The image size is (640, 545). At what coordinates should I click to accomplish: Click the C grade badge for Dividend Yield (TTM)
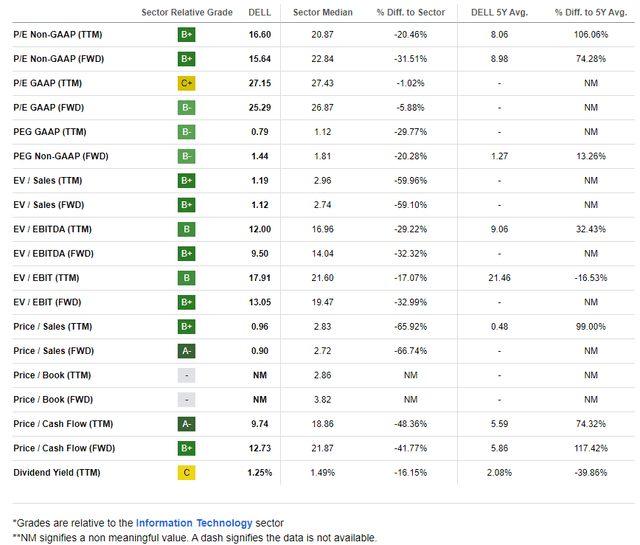coord(187,473)
